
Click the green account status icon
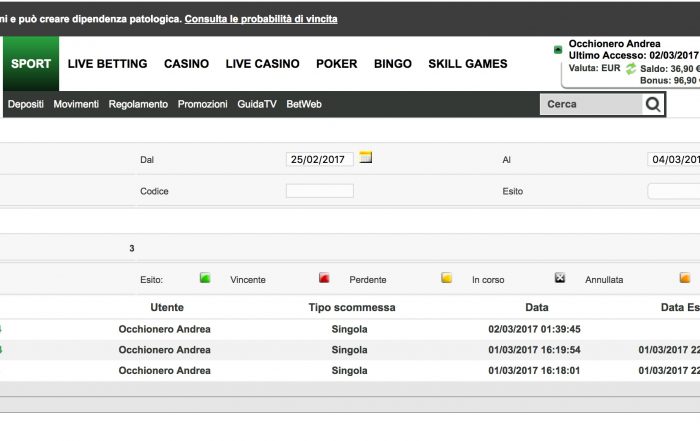tap(558, 50)
